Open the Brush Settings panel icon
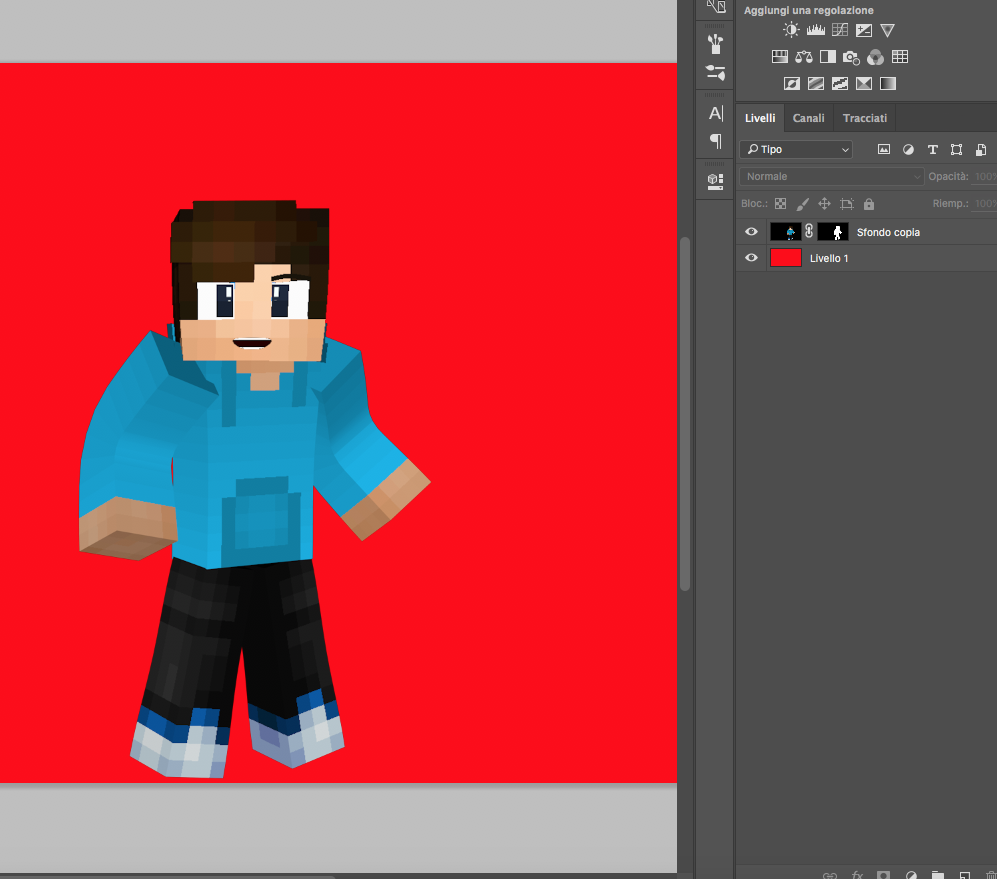Viewport: 997px width, 879px height. (715, 73)
